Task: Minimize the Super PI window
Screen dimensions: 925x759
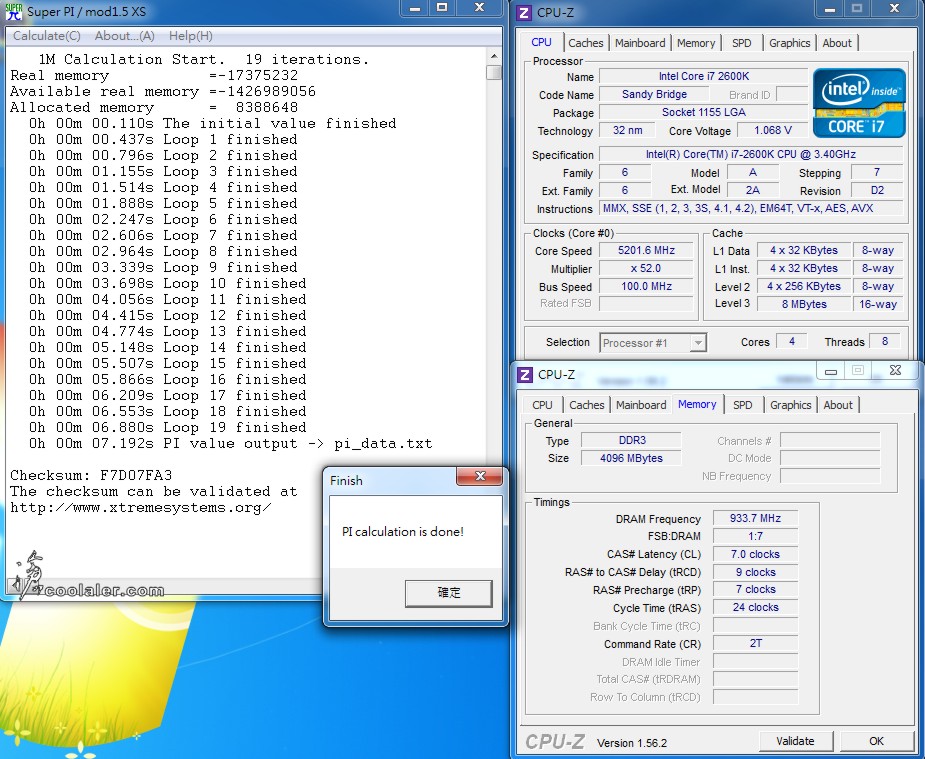Action: (x=415, y=8)
